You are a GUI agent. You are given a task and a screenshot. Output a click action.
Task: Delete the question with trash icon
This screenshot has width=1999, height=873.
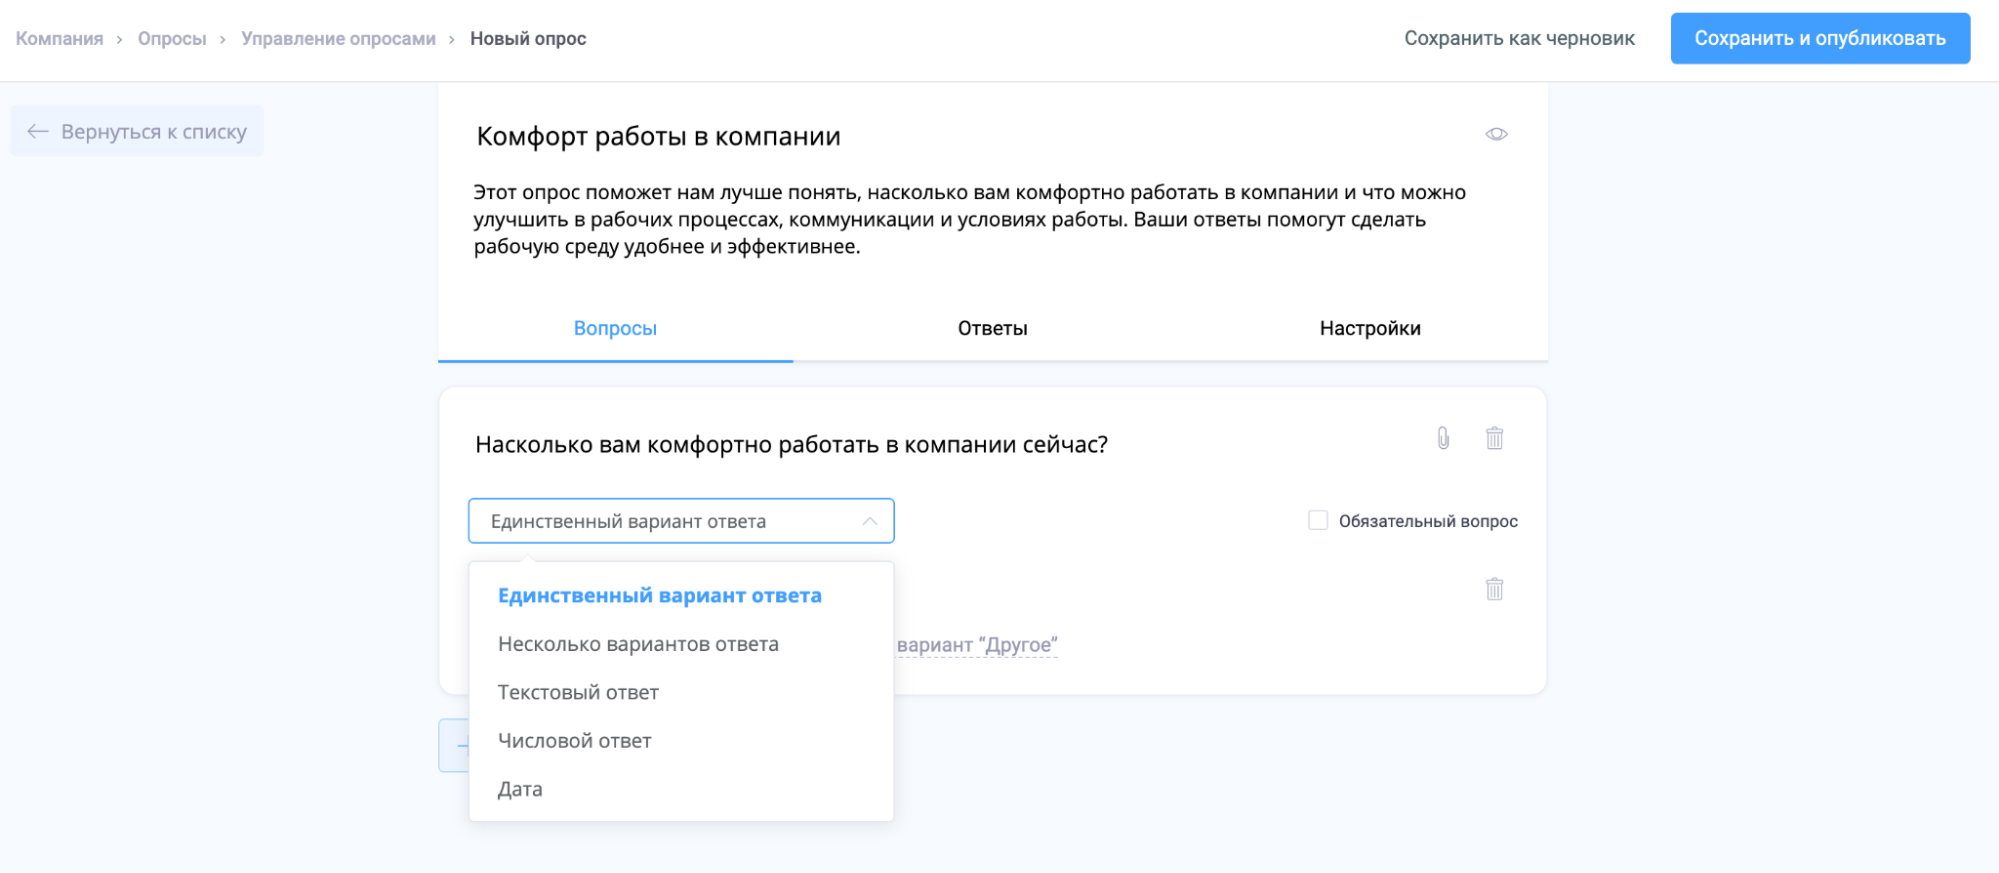click(x=1494, y=438)
